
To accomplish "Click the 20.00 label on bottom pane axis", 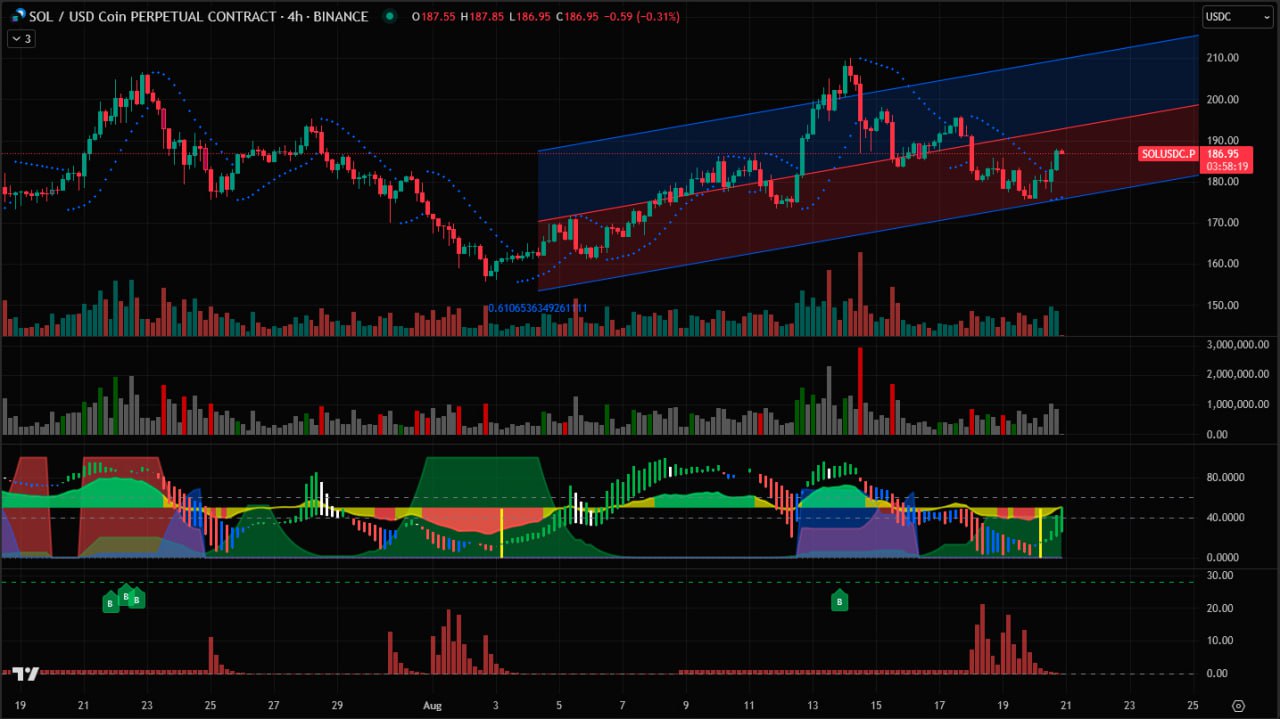I will tap(1220, 607).
